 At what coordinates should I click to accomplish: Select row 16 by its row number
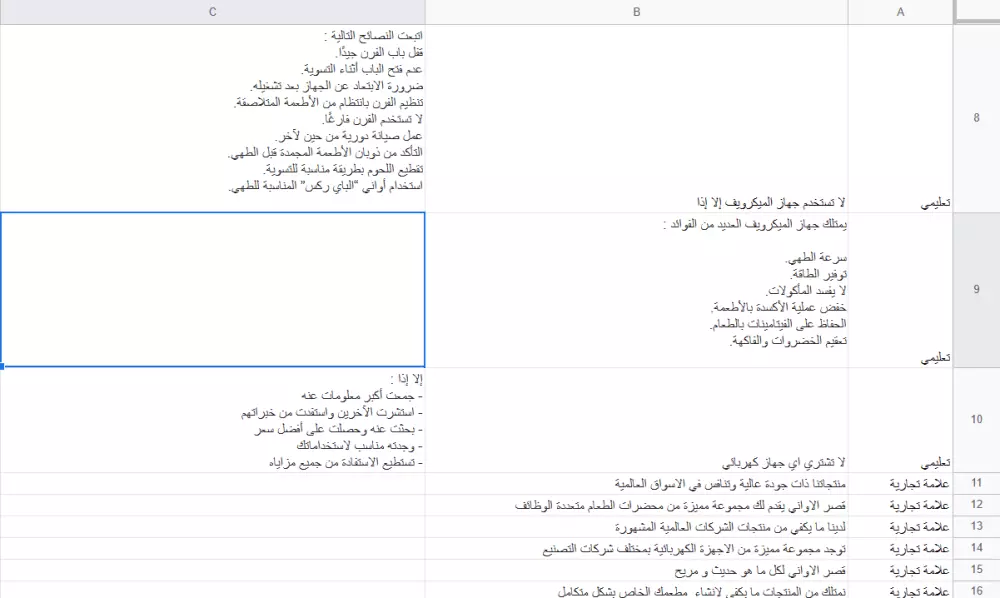click(x=975, y=591)
